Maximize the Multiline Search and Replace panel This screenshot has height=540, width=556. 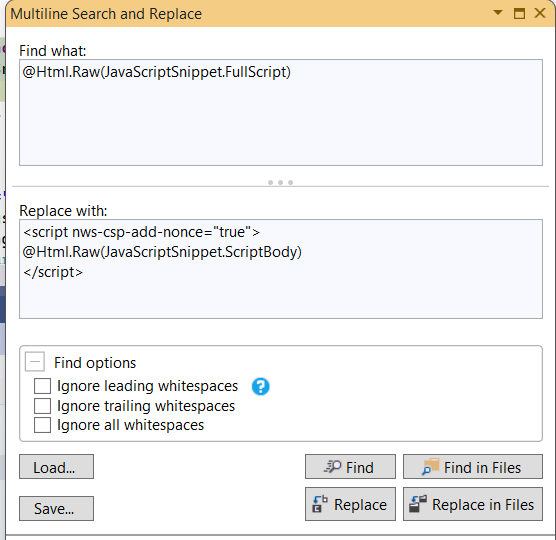(x=519, y=13)
